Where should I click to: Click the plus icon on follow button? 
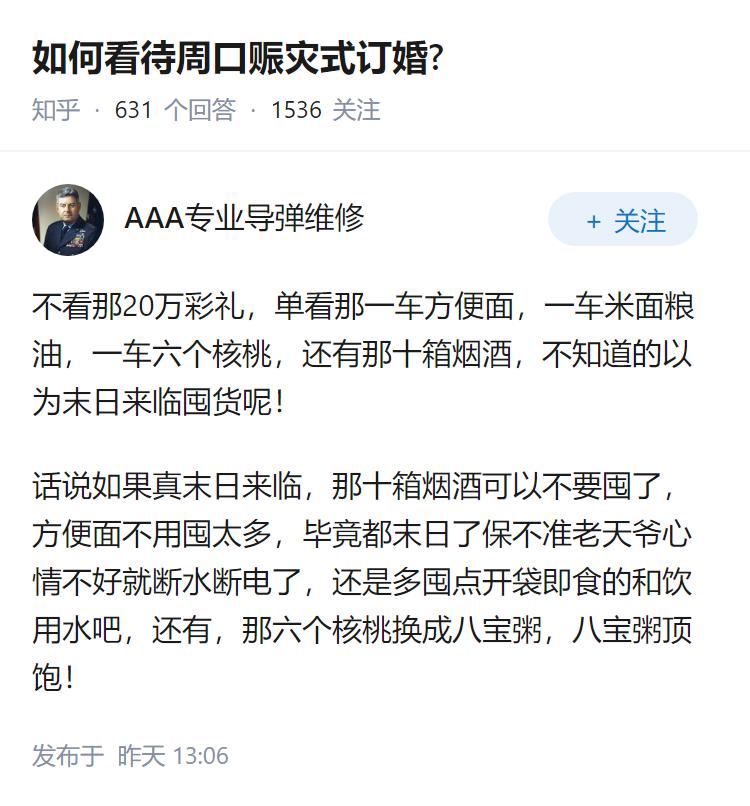[594, 221]
